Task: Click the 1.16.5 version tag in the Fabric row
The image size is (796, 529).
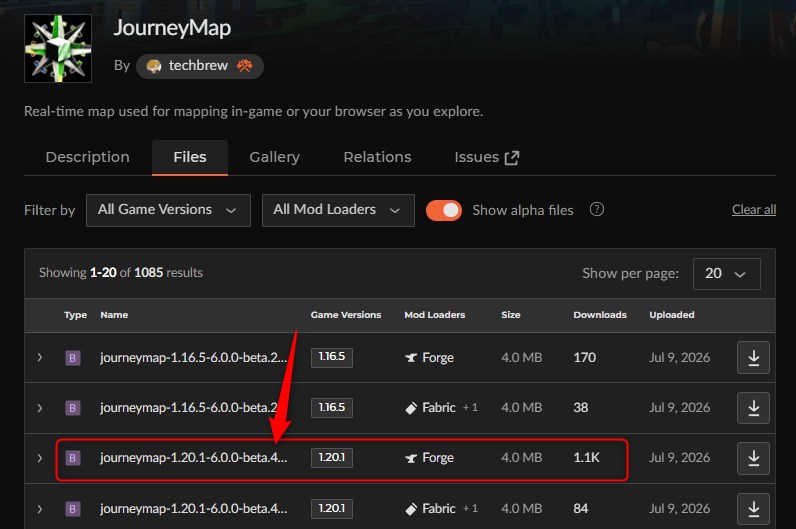Action: pos(331,408)
